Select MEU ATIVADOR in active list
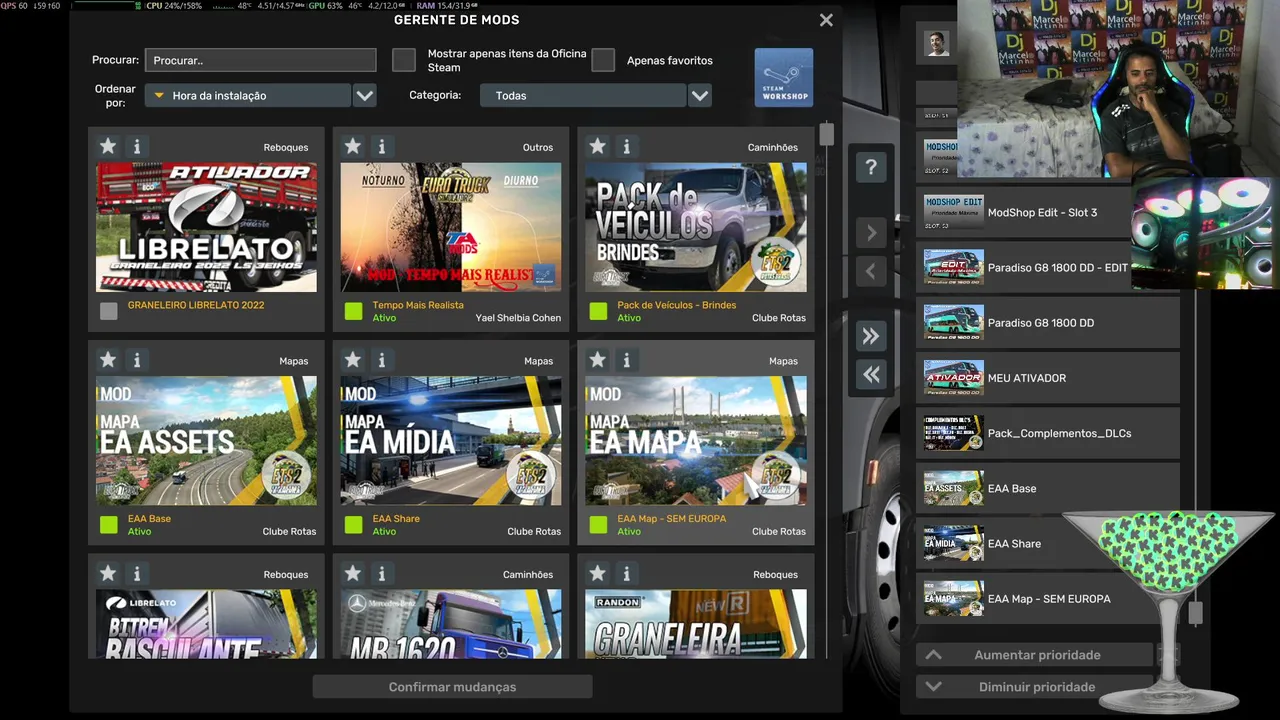This screenshot has height=720, width=1280. point(1047,377)
